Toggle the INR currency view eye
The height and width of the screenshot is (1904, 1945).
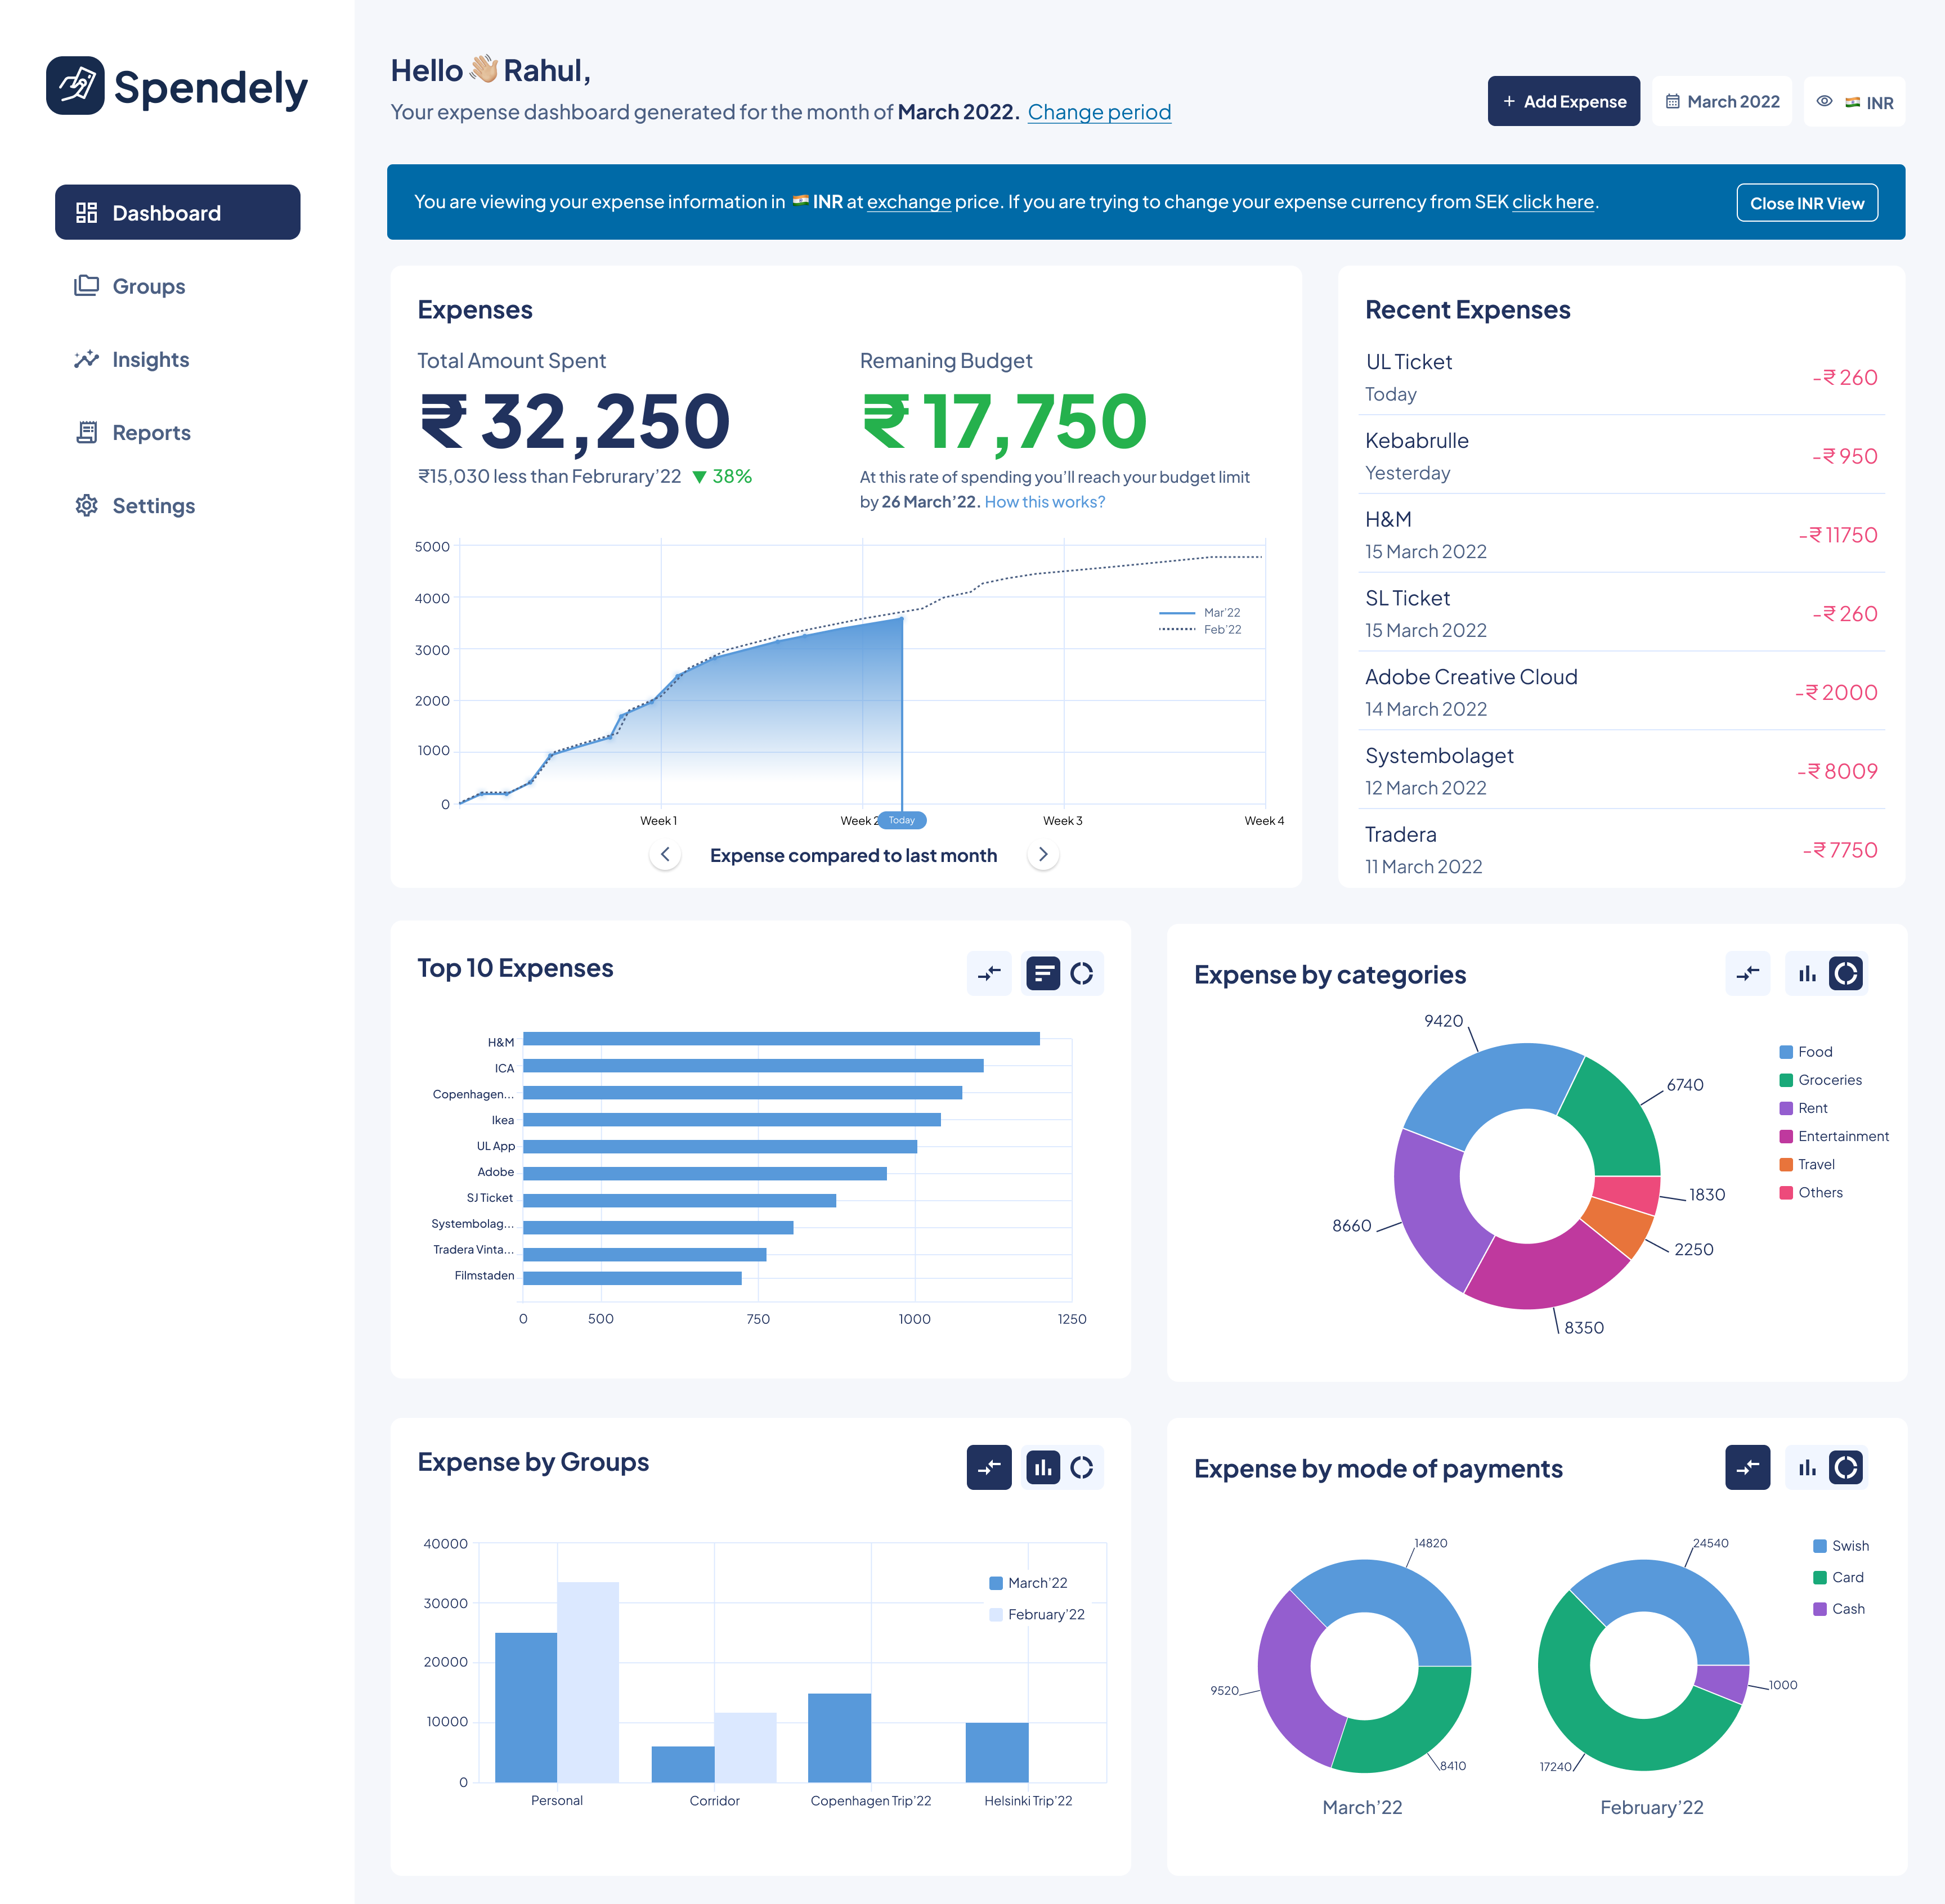coord(1824,101)
